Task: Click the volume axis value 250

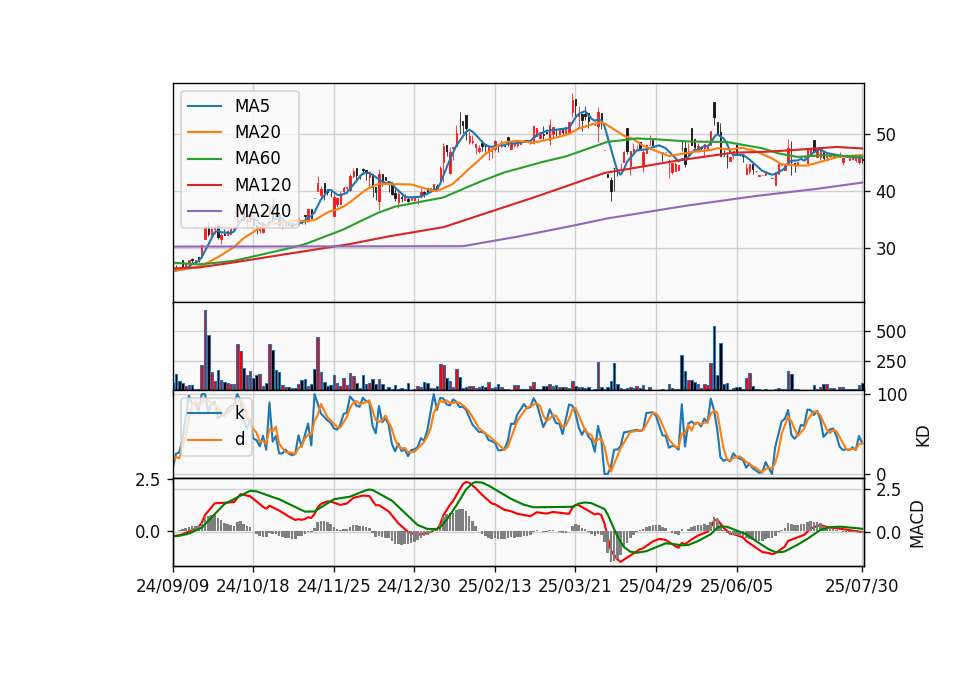Action: pos(891,362)
